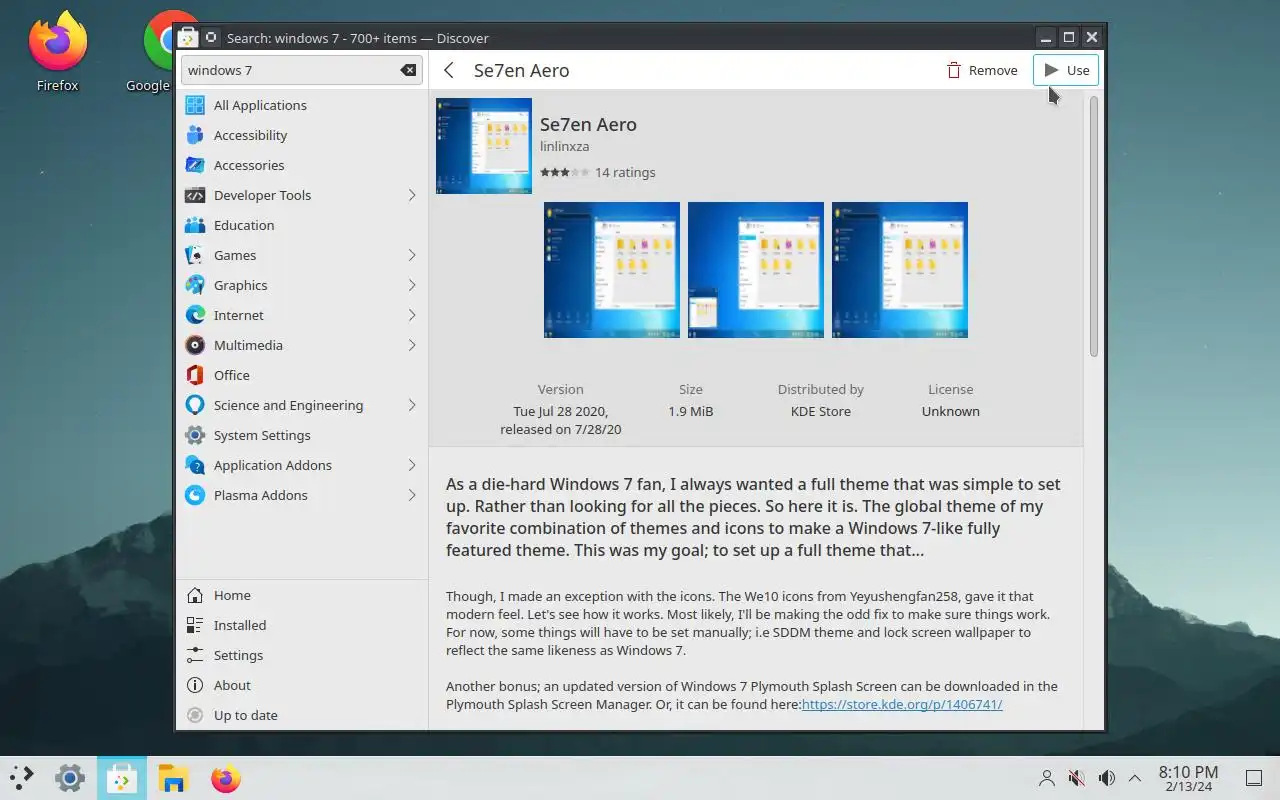The width and height of the screenshot is (1280, 800).
Task: Open Discover Settings page
Action: pos(301,655)
